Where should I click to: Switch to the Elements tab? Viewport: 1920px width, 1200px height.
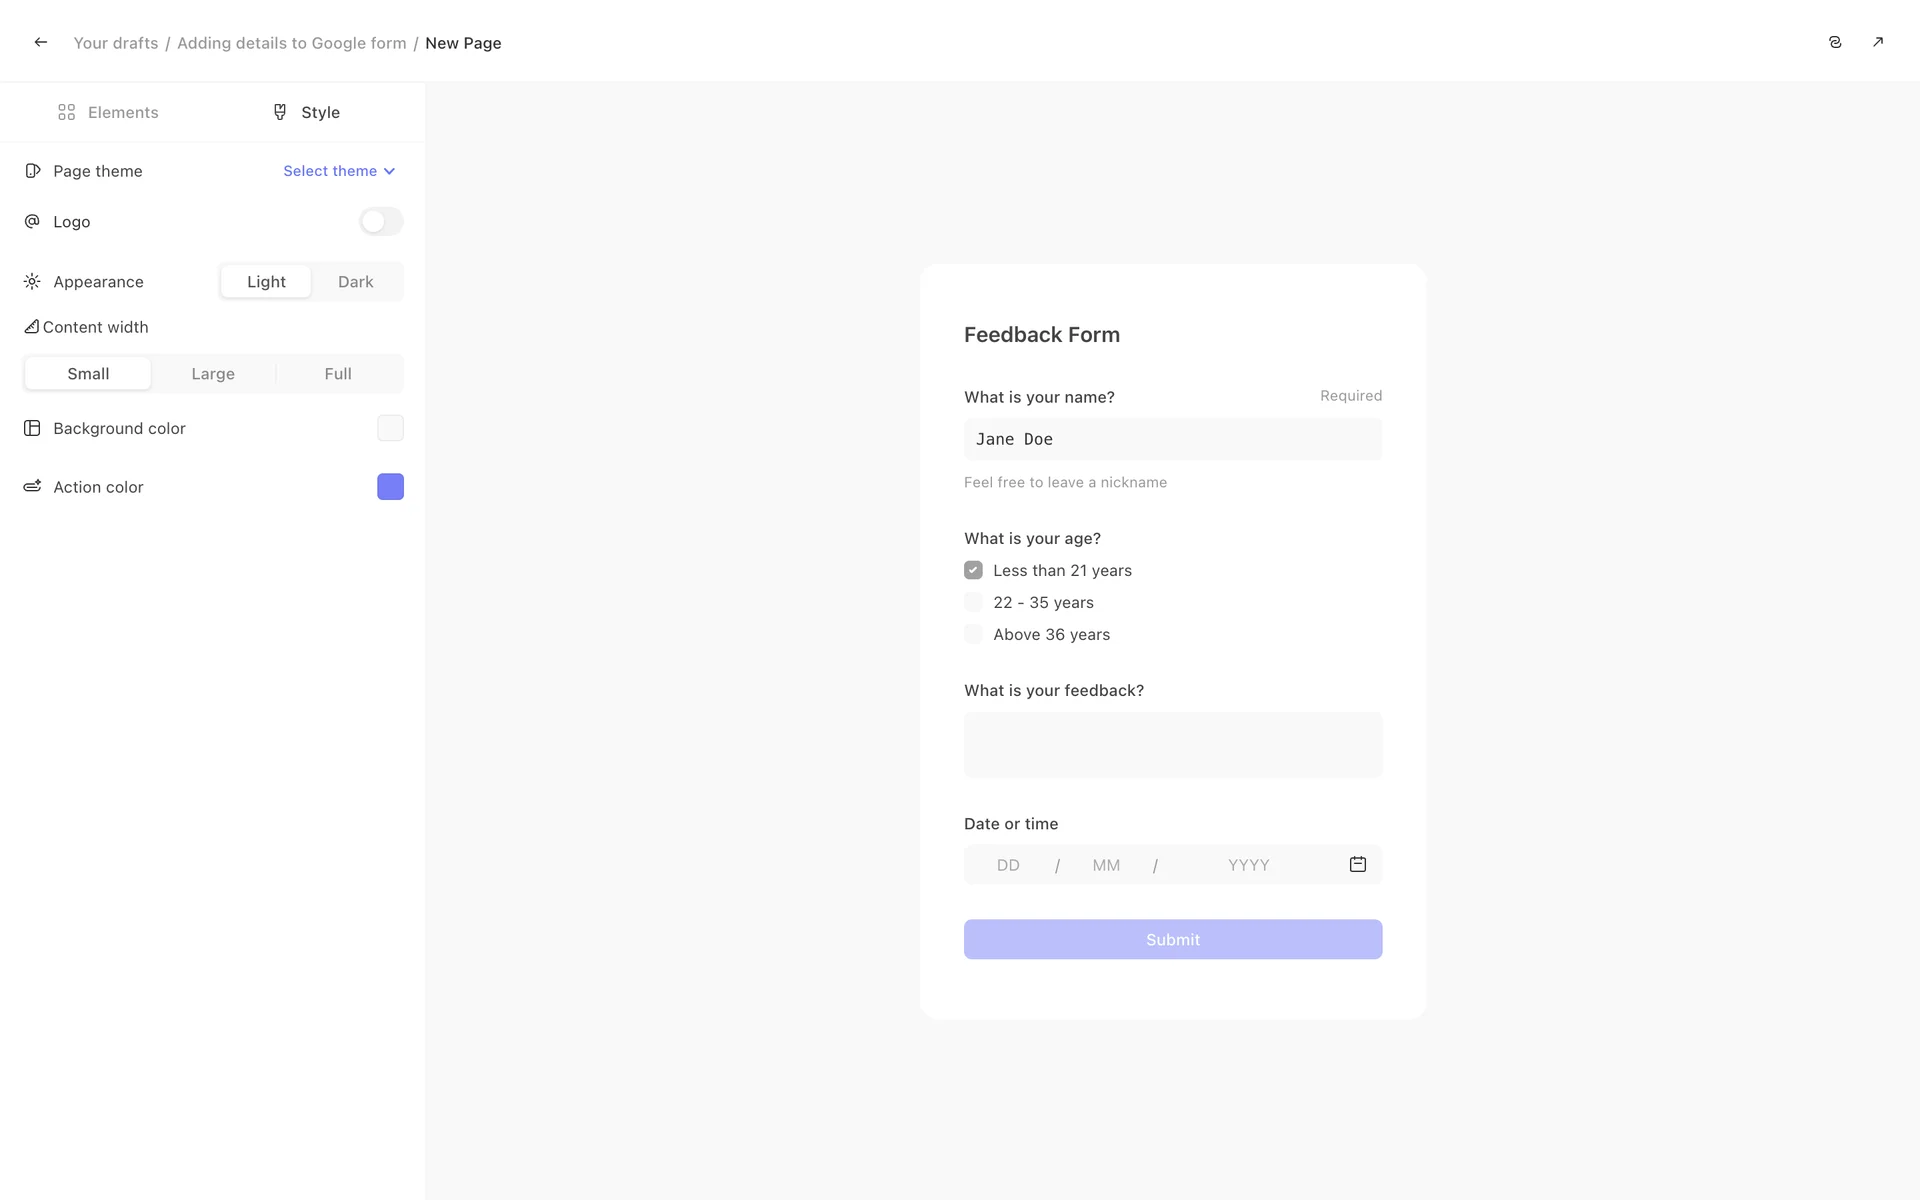(108, 112)
